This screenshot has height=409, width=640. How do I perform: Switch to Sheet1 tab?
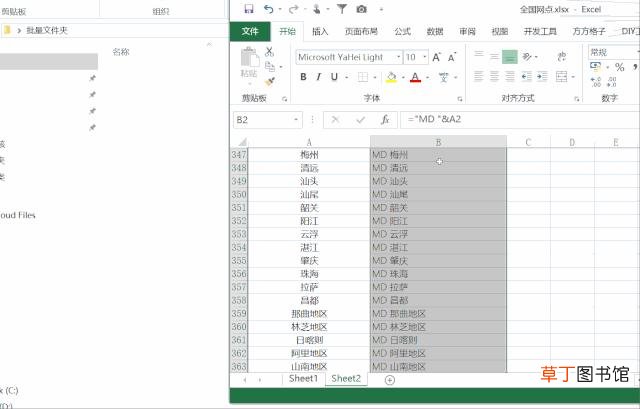pyautogui.click(x=303, y=379)
